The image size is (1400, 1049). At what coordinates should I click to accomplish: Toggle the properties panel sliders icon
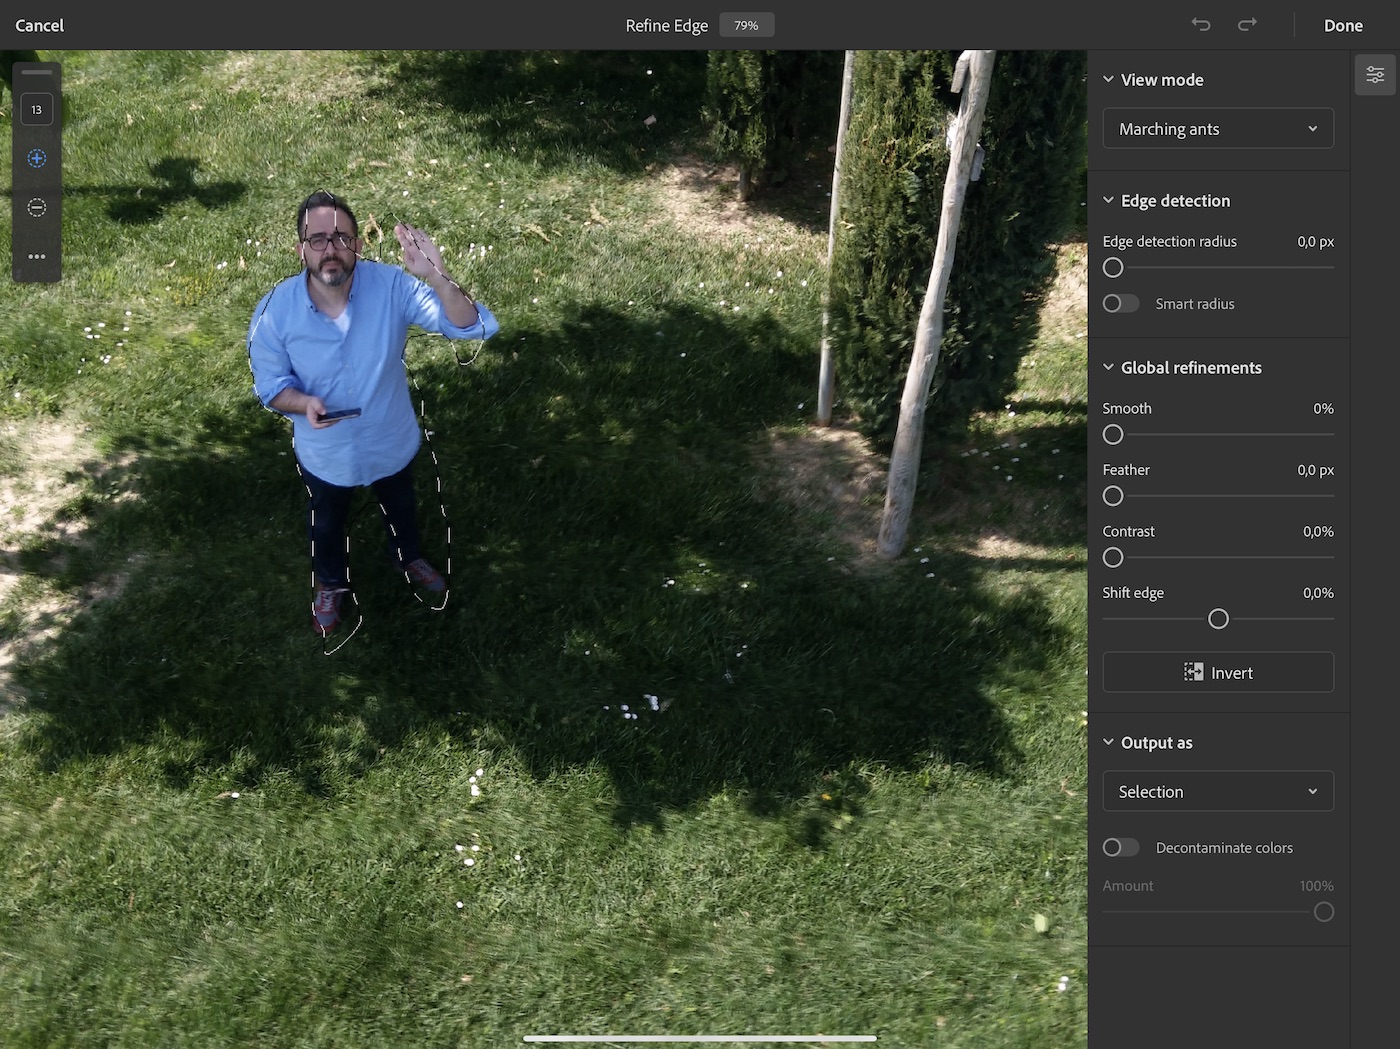click(1375, 75)
